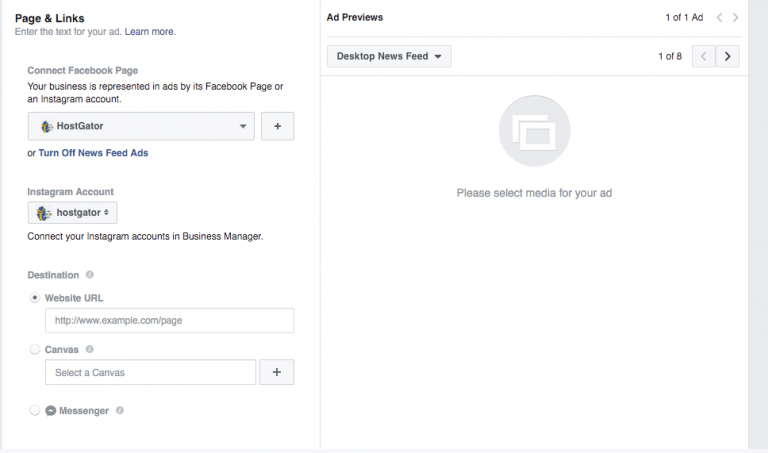Click the 'Connect Facebook Page' label
Viewport: 768px width, 453px height.
pyautogui.click(x=82, y=71)
